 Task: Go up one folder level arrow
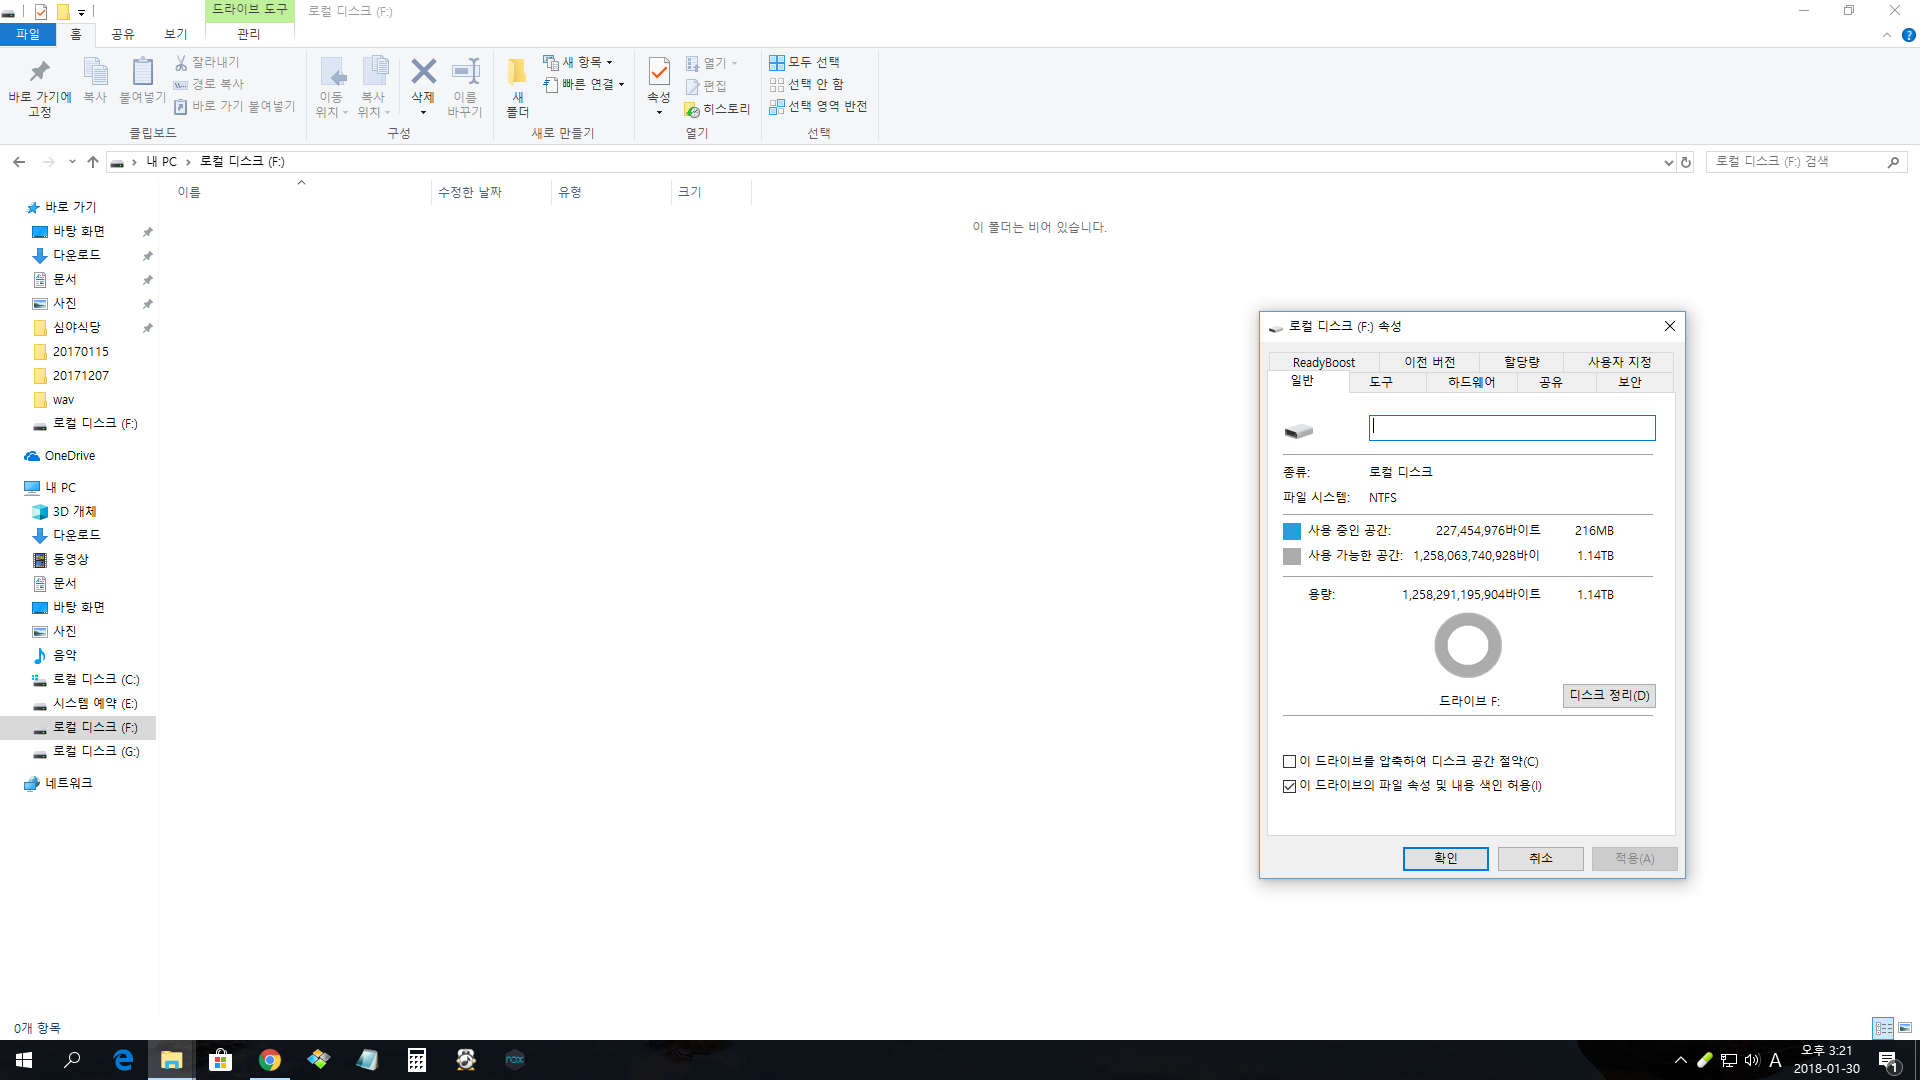93,161
